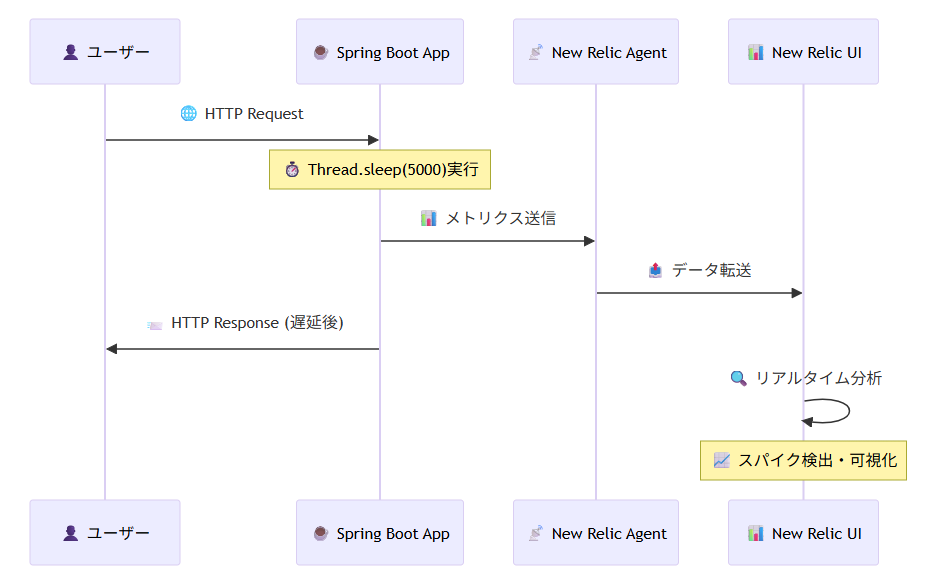Select the "リアルタイム分析" message label
This screenshot has width=932, height=584.
[818, 378]
